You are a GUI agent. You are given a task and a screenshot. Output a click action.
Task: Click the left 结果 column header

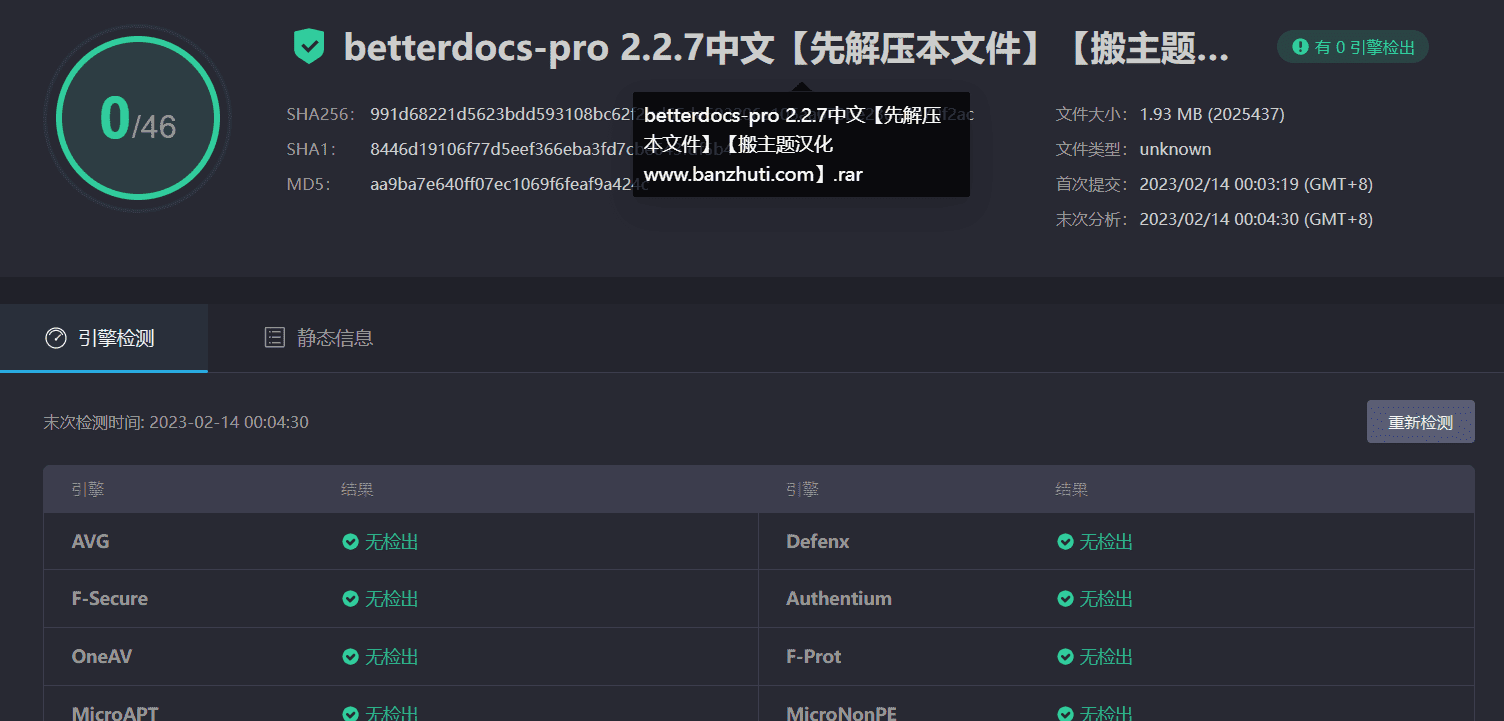click(x=357, y=489)
